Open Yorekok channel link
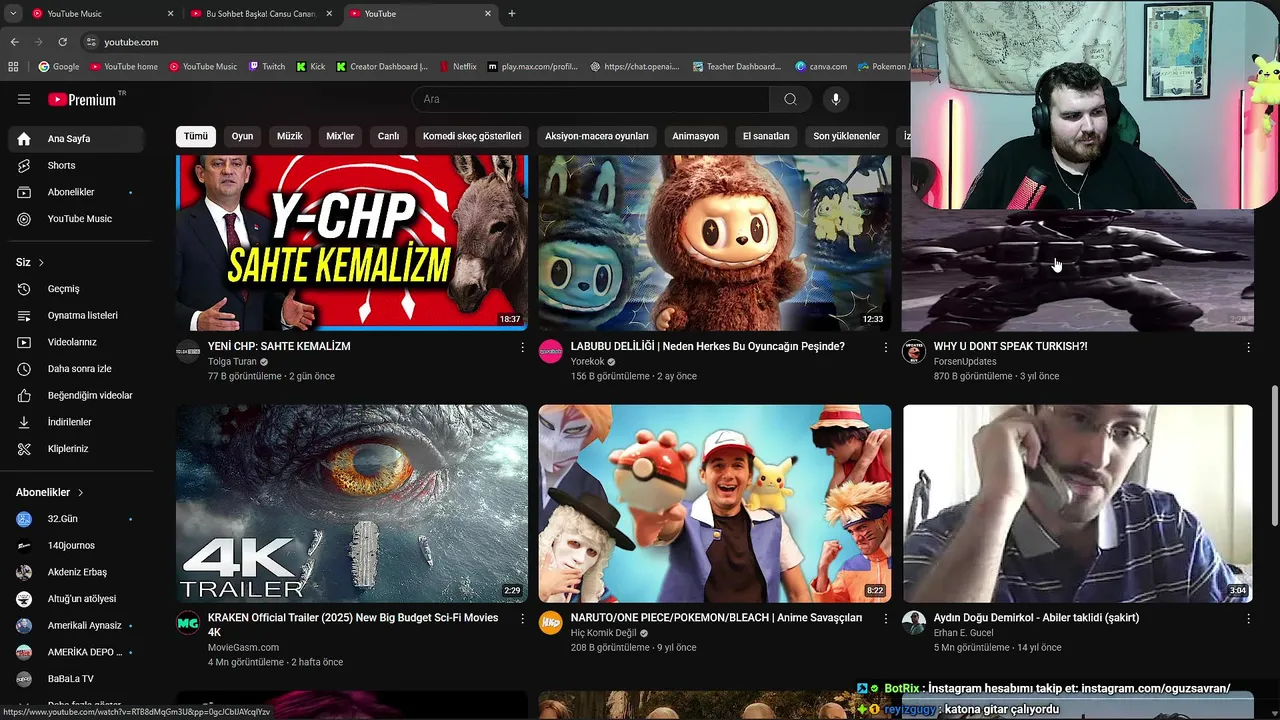The width and height of the screenshot is (1280, 720). click(x=588, y=362)
